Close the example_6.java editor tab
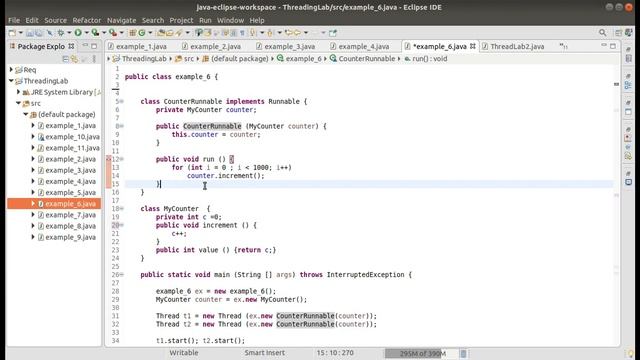 [473, 46]
